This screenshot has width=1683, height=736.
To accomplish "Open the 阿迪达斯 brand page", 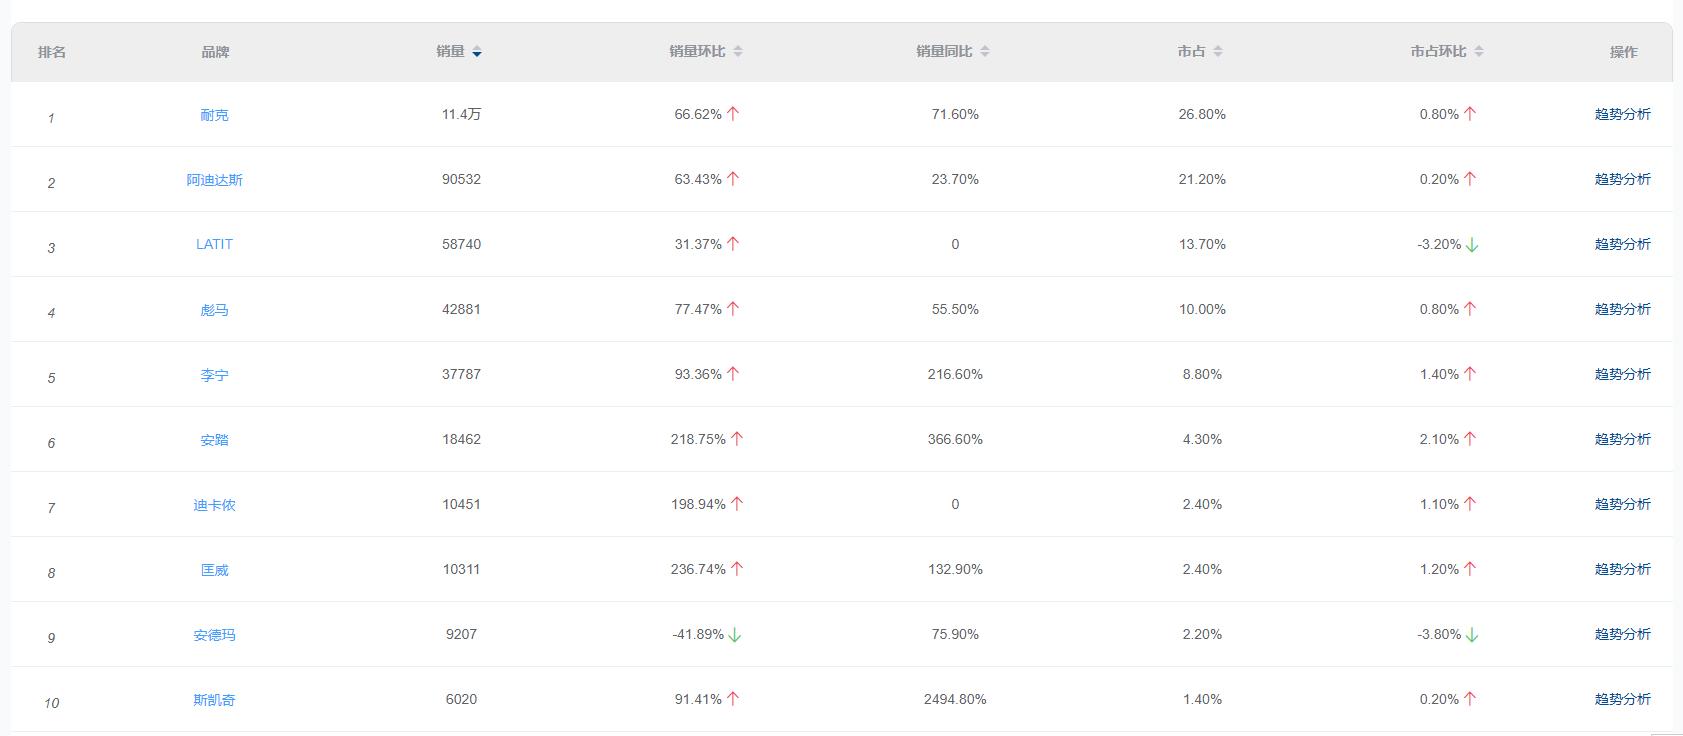I will pos(214,180).
